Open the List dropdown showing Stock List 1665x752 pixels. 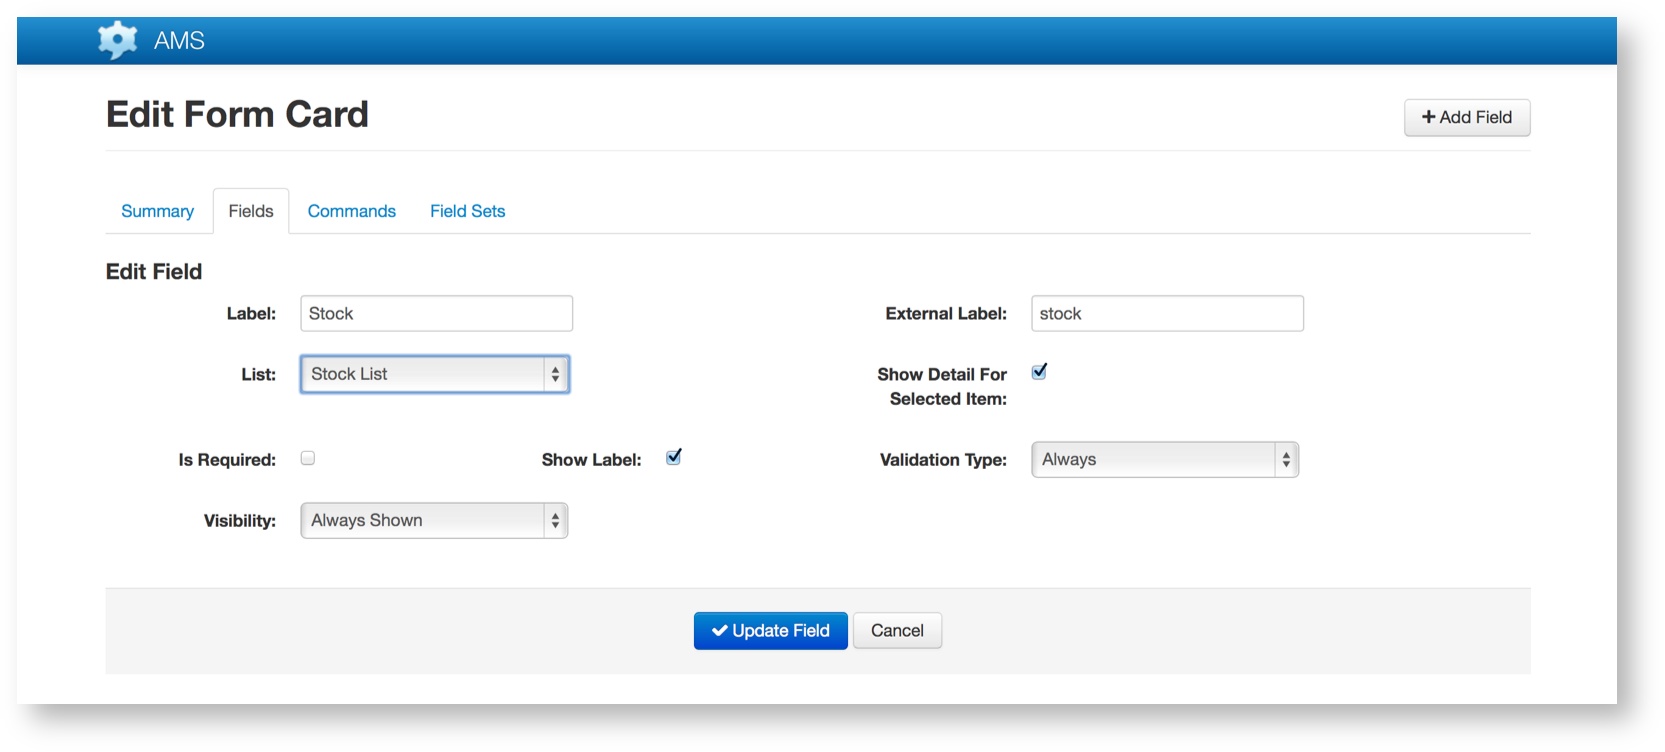(435, 374)
